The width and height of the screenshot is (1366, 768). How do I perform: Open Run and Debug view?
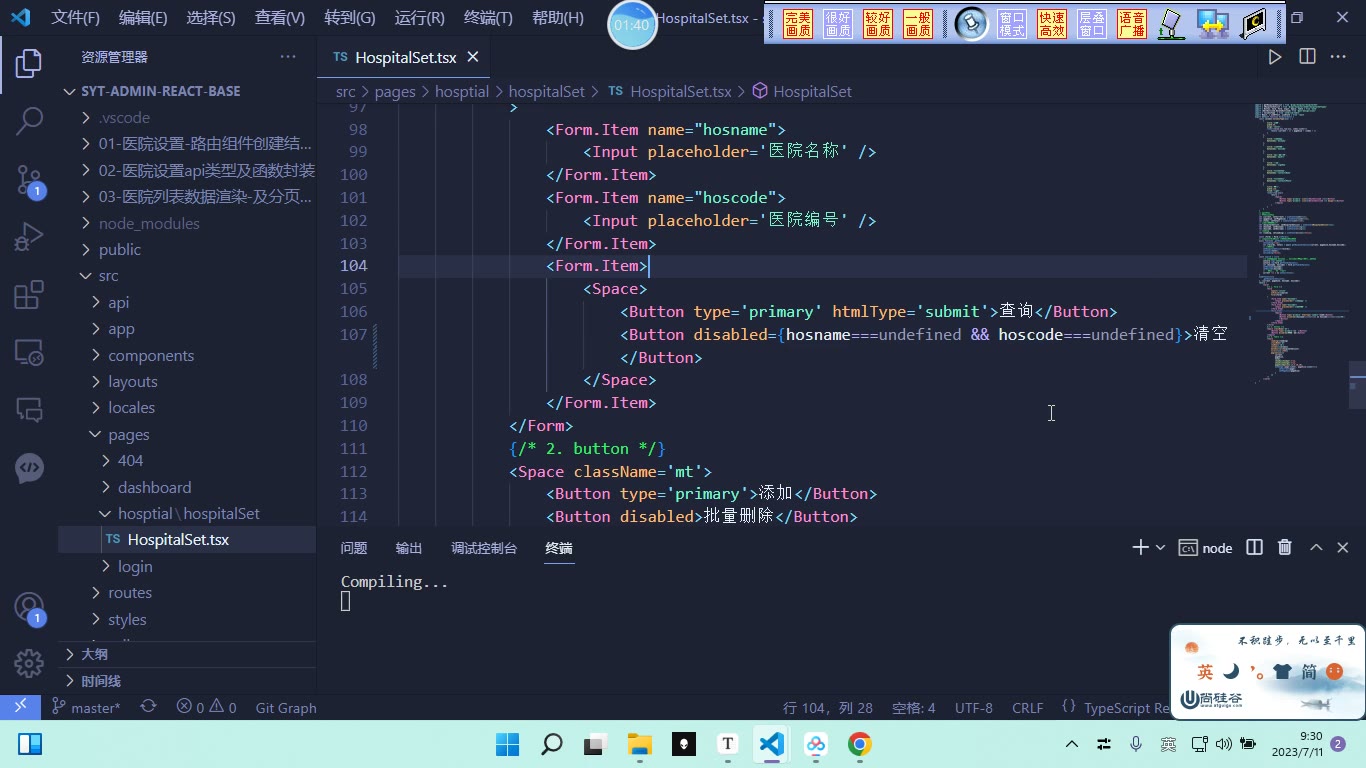(28, 237)
